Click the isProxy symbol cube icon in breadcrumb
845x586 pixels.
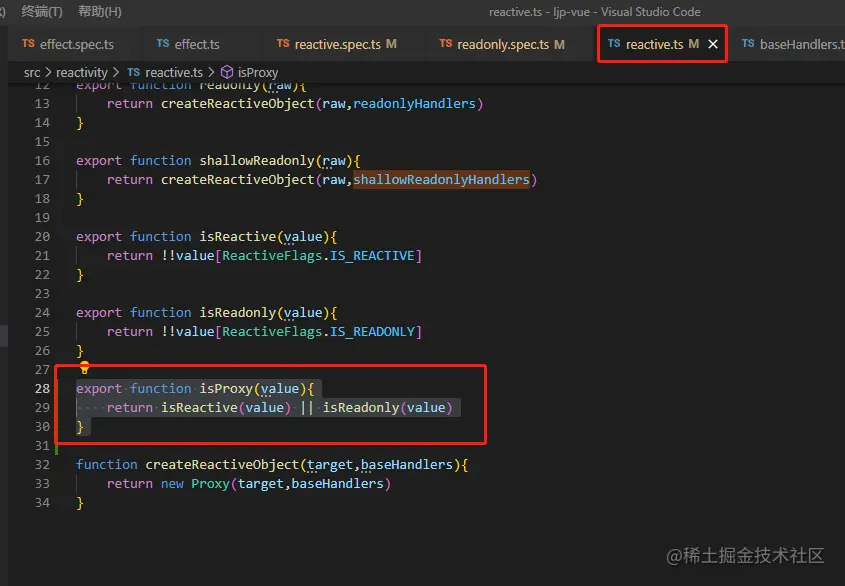tap(227, 72)
